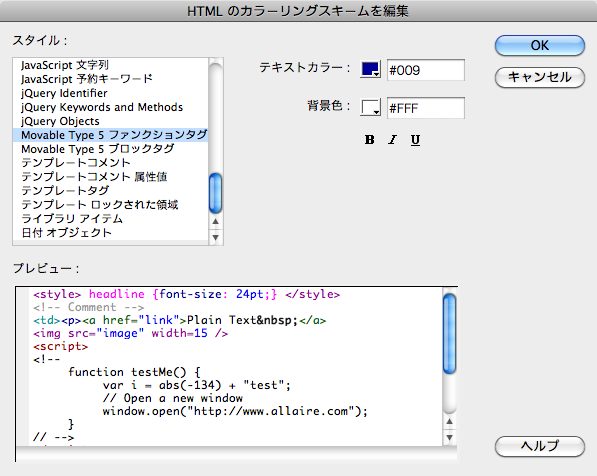Screen dimensions: 597x476
Task: Toggle the Underline style button
Action: 415,140
